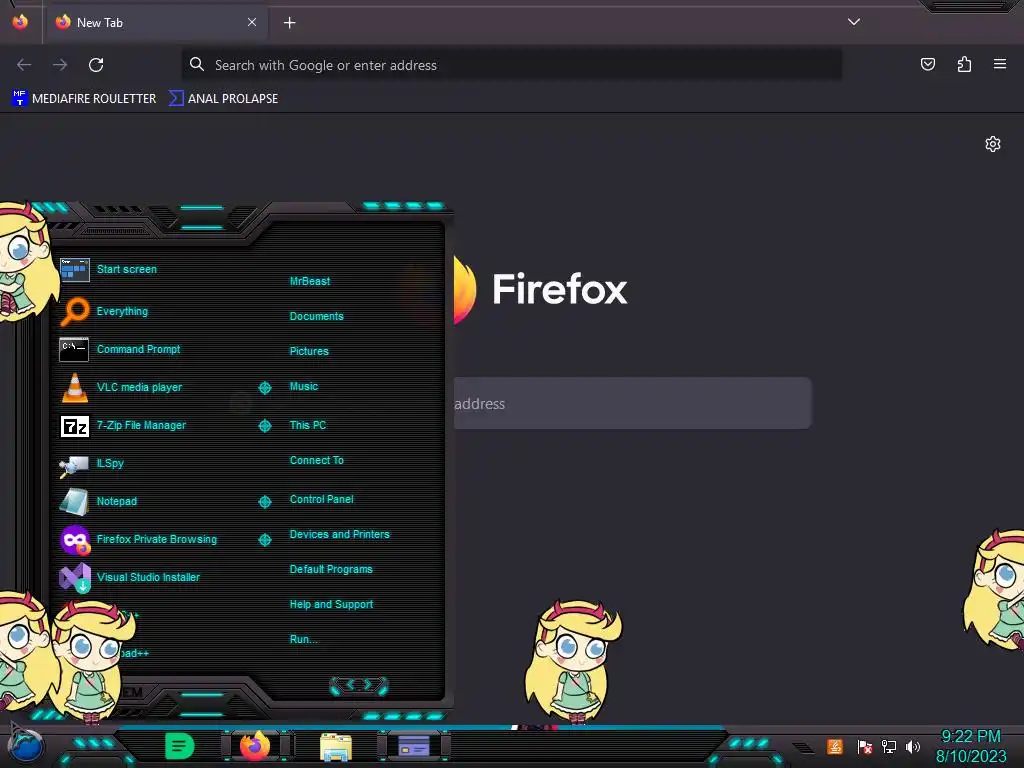The image size is (1024, 768).
Task: Expand Notepad jump list arrow
Action: 264,502
